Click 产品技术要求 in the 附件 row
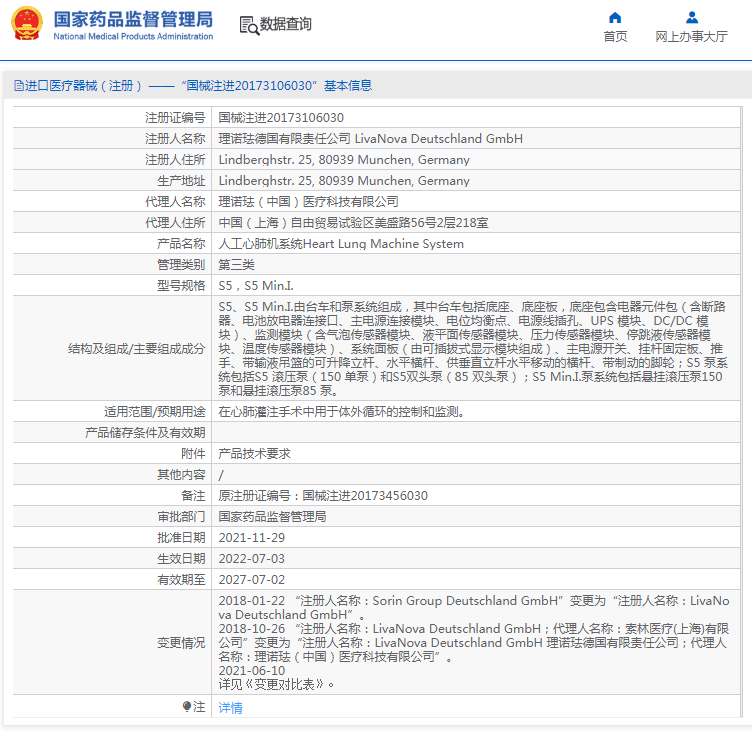The width and height of the screenshot is (752, 732). coord(254,454)
